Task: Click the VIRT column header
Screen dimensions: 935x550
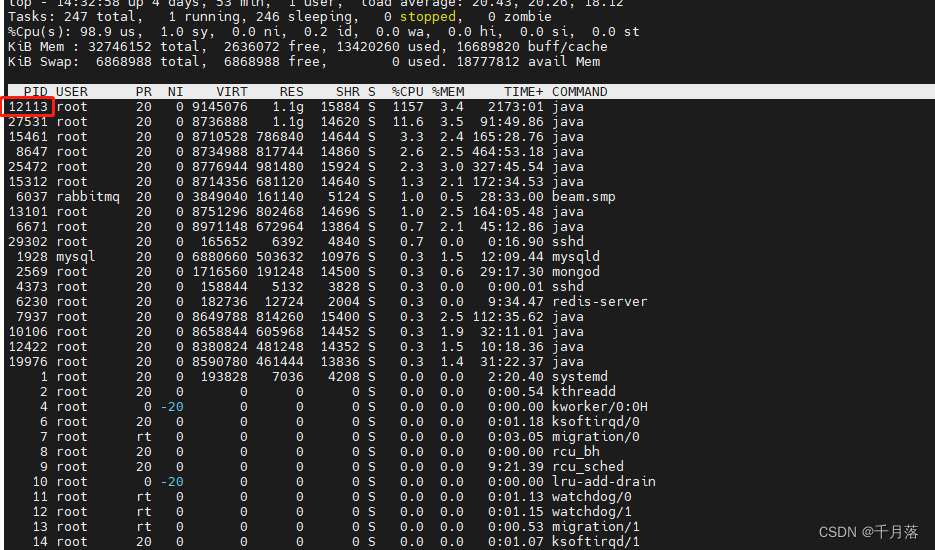Action: tap(231, 92)
